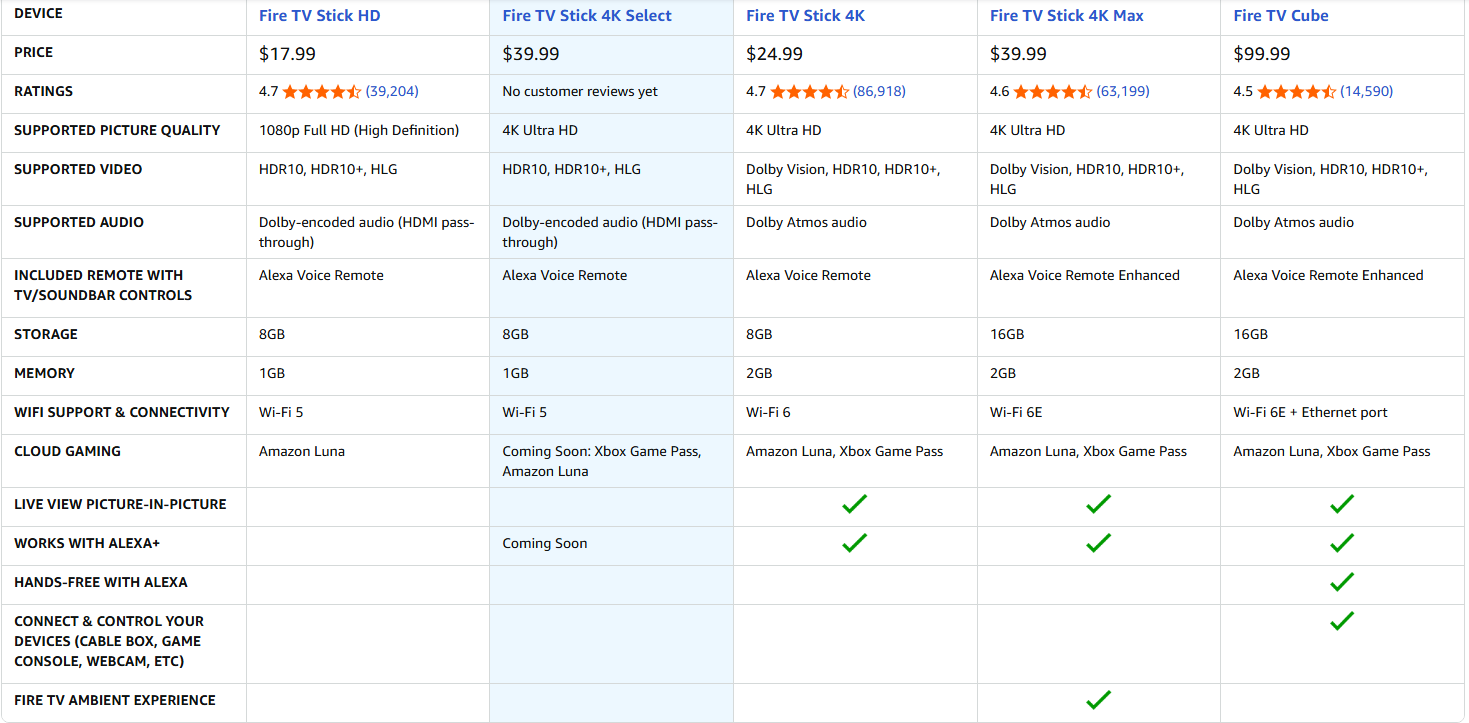This screenshot has width=1469, height=723.
Task: Click the Fire TV Ambient Experience checkmark for 4K Max
Action: coord(1098,700)
